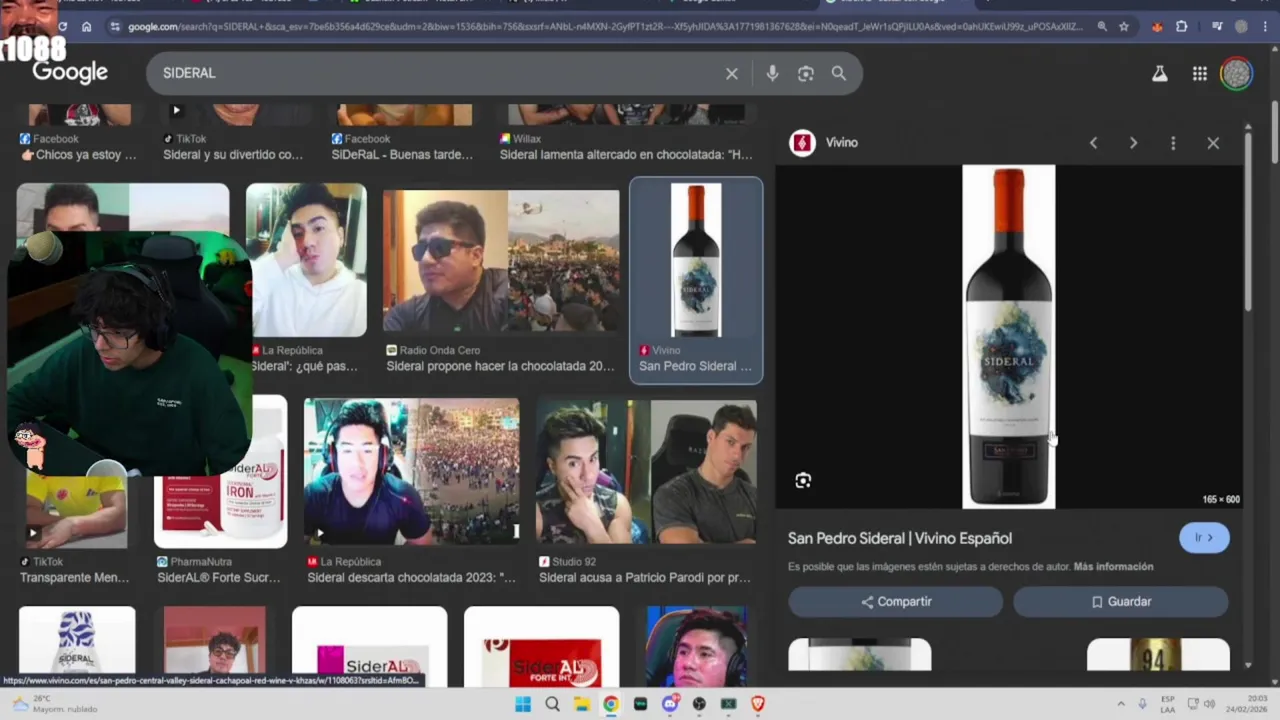
Task: Open 'Sideral descarta chocolatada 2023' caption
Action: [412, 578]
